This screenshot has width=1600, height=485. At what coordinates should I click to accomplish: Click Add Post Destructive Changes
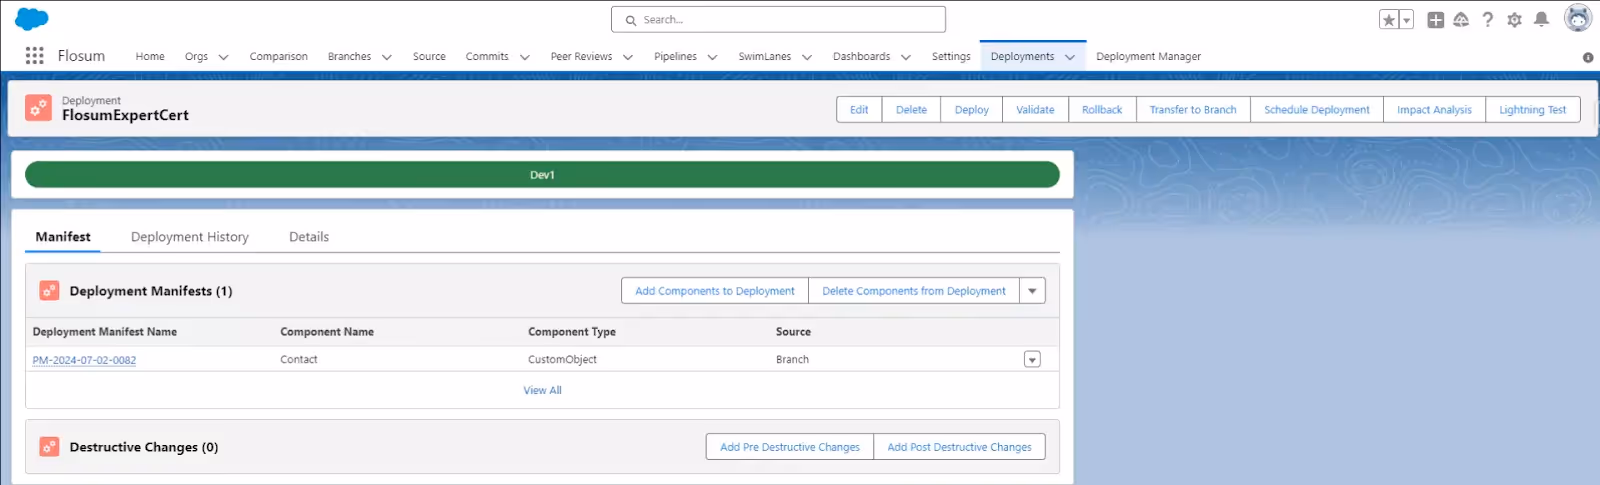(x=959, y=447)
